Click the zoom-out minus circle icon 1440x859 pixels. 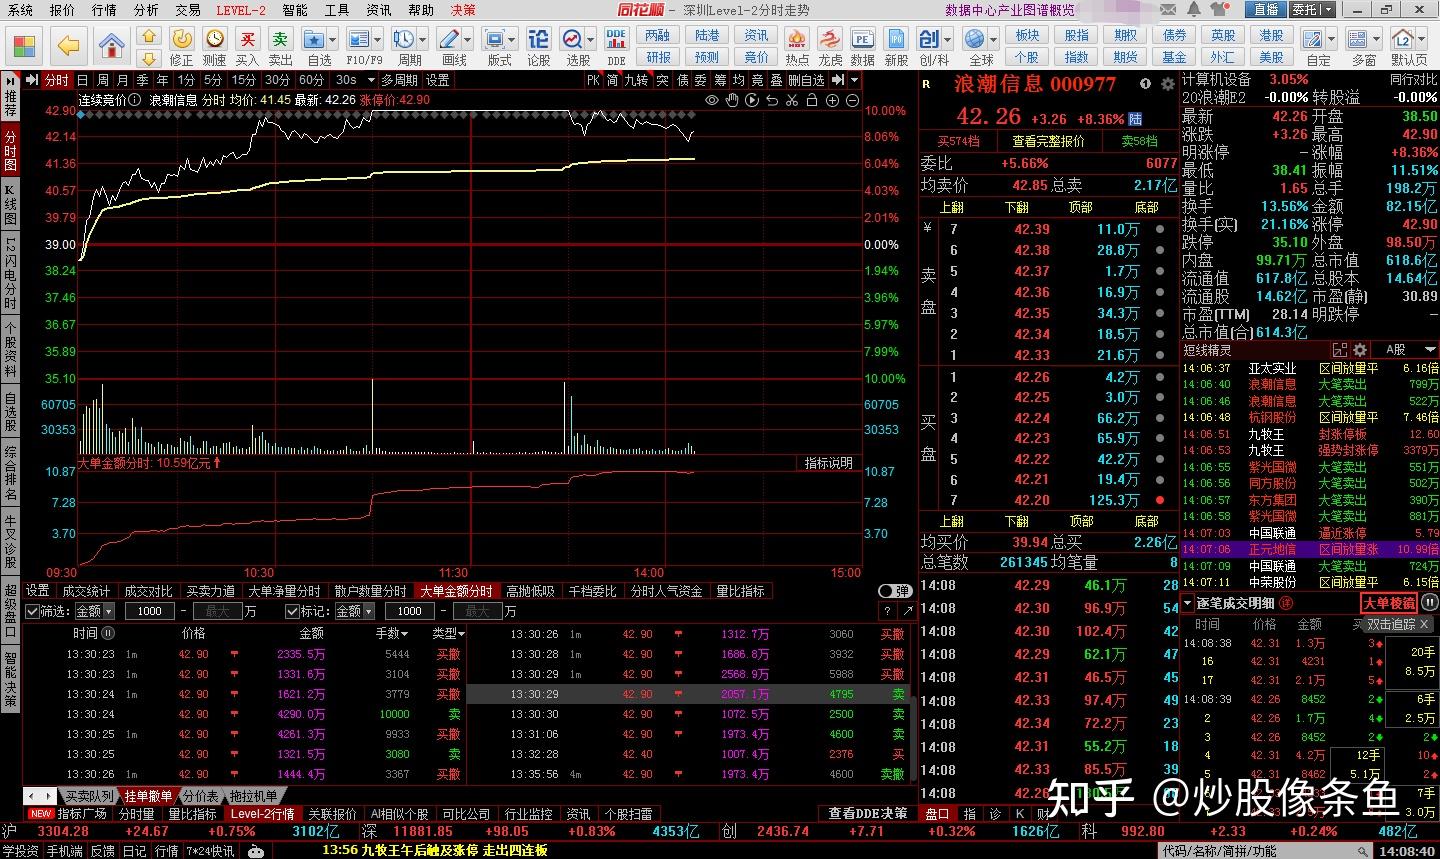click(x=853, y=100)
